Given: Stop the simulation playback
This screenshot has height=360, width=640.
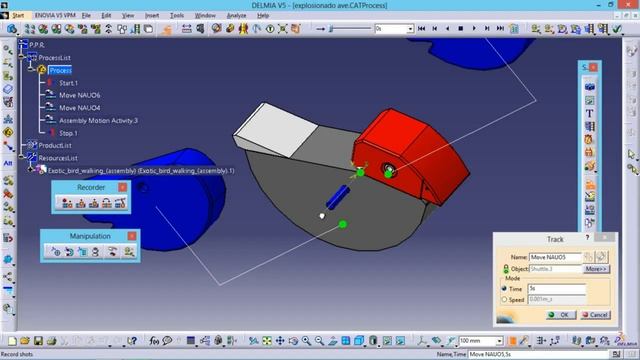Looking at the screenshot, I should (x=460, y=28).
